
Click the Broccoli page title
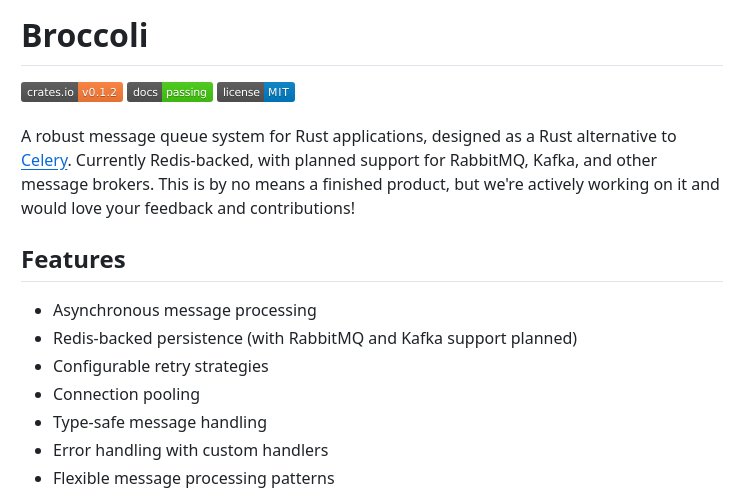pos(85,35)
